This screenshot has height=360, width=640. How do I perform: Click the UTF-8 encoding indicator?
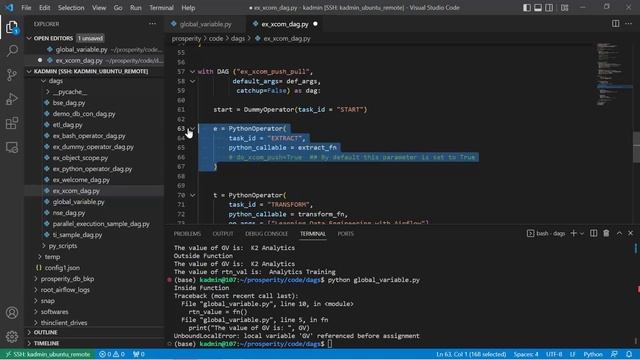pos(554,354)
